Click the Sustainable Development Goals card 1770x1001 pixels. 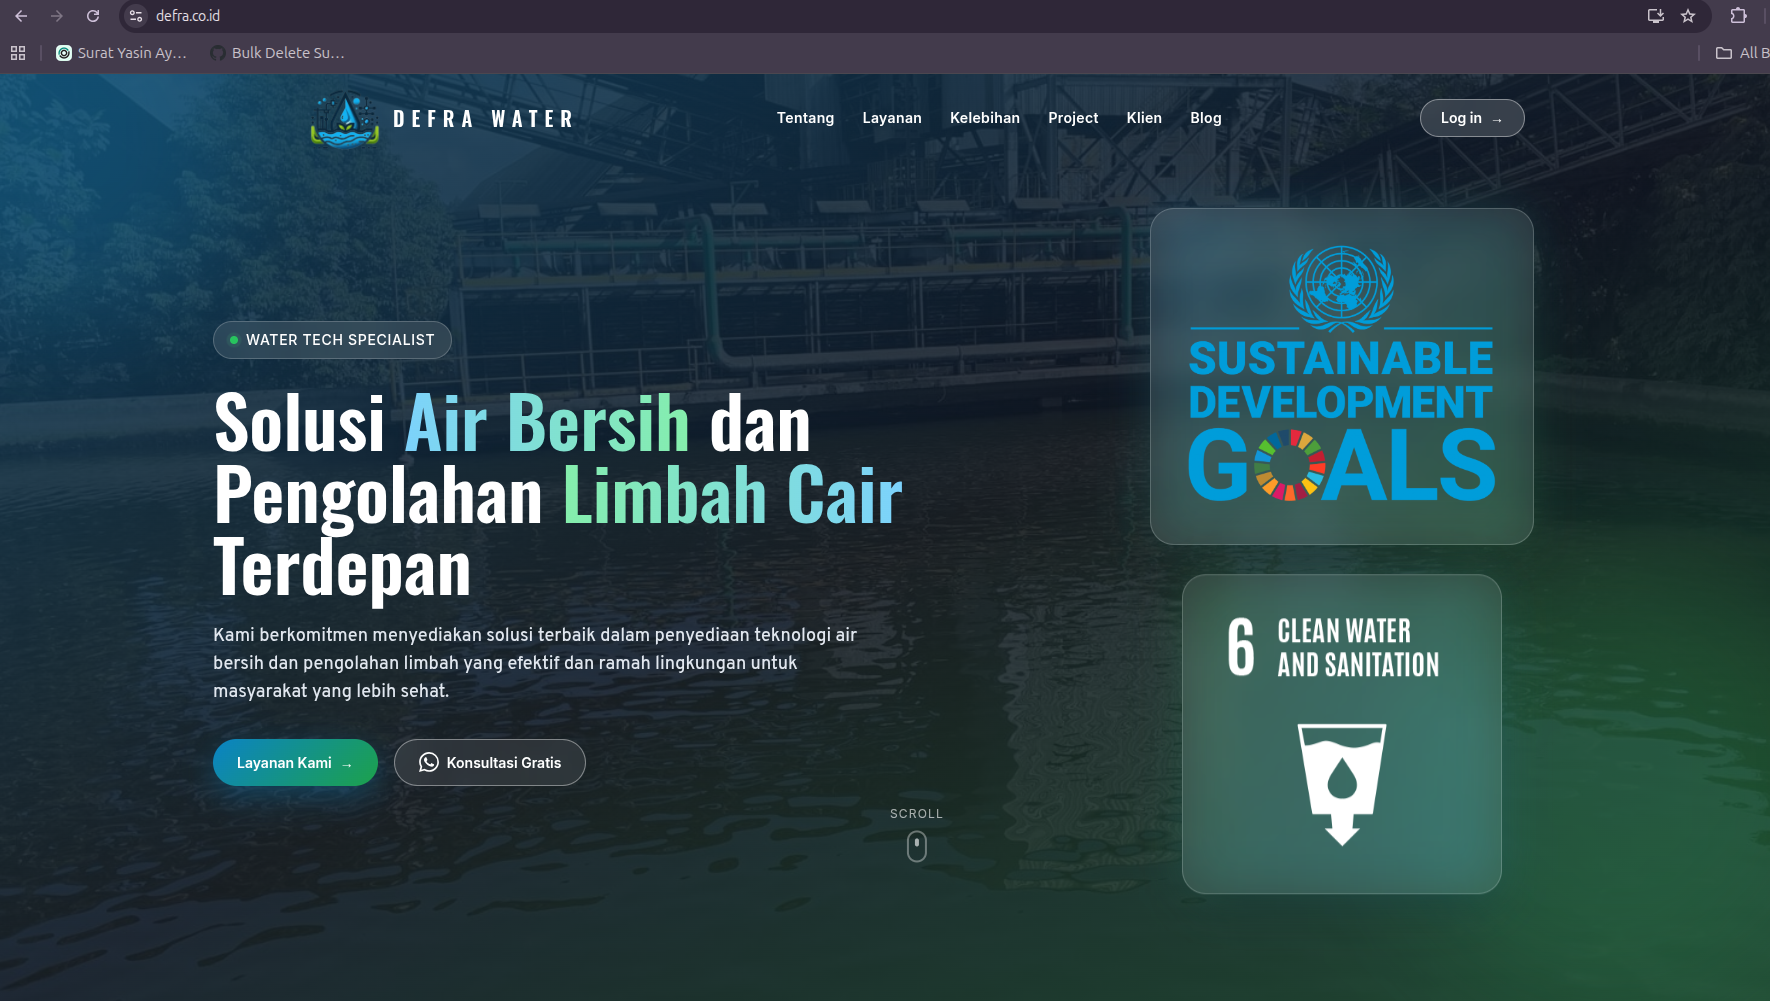[x=1342, y=376]
